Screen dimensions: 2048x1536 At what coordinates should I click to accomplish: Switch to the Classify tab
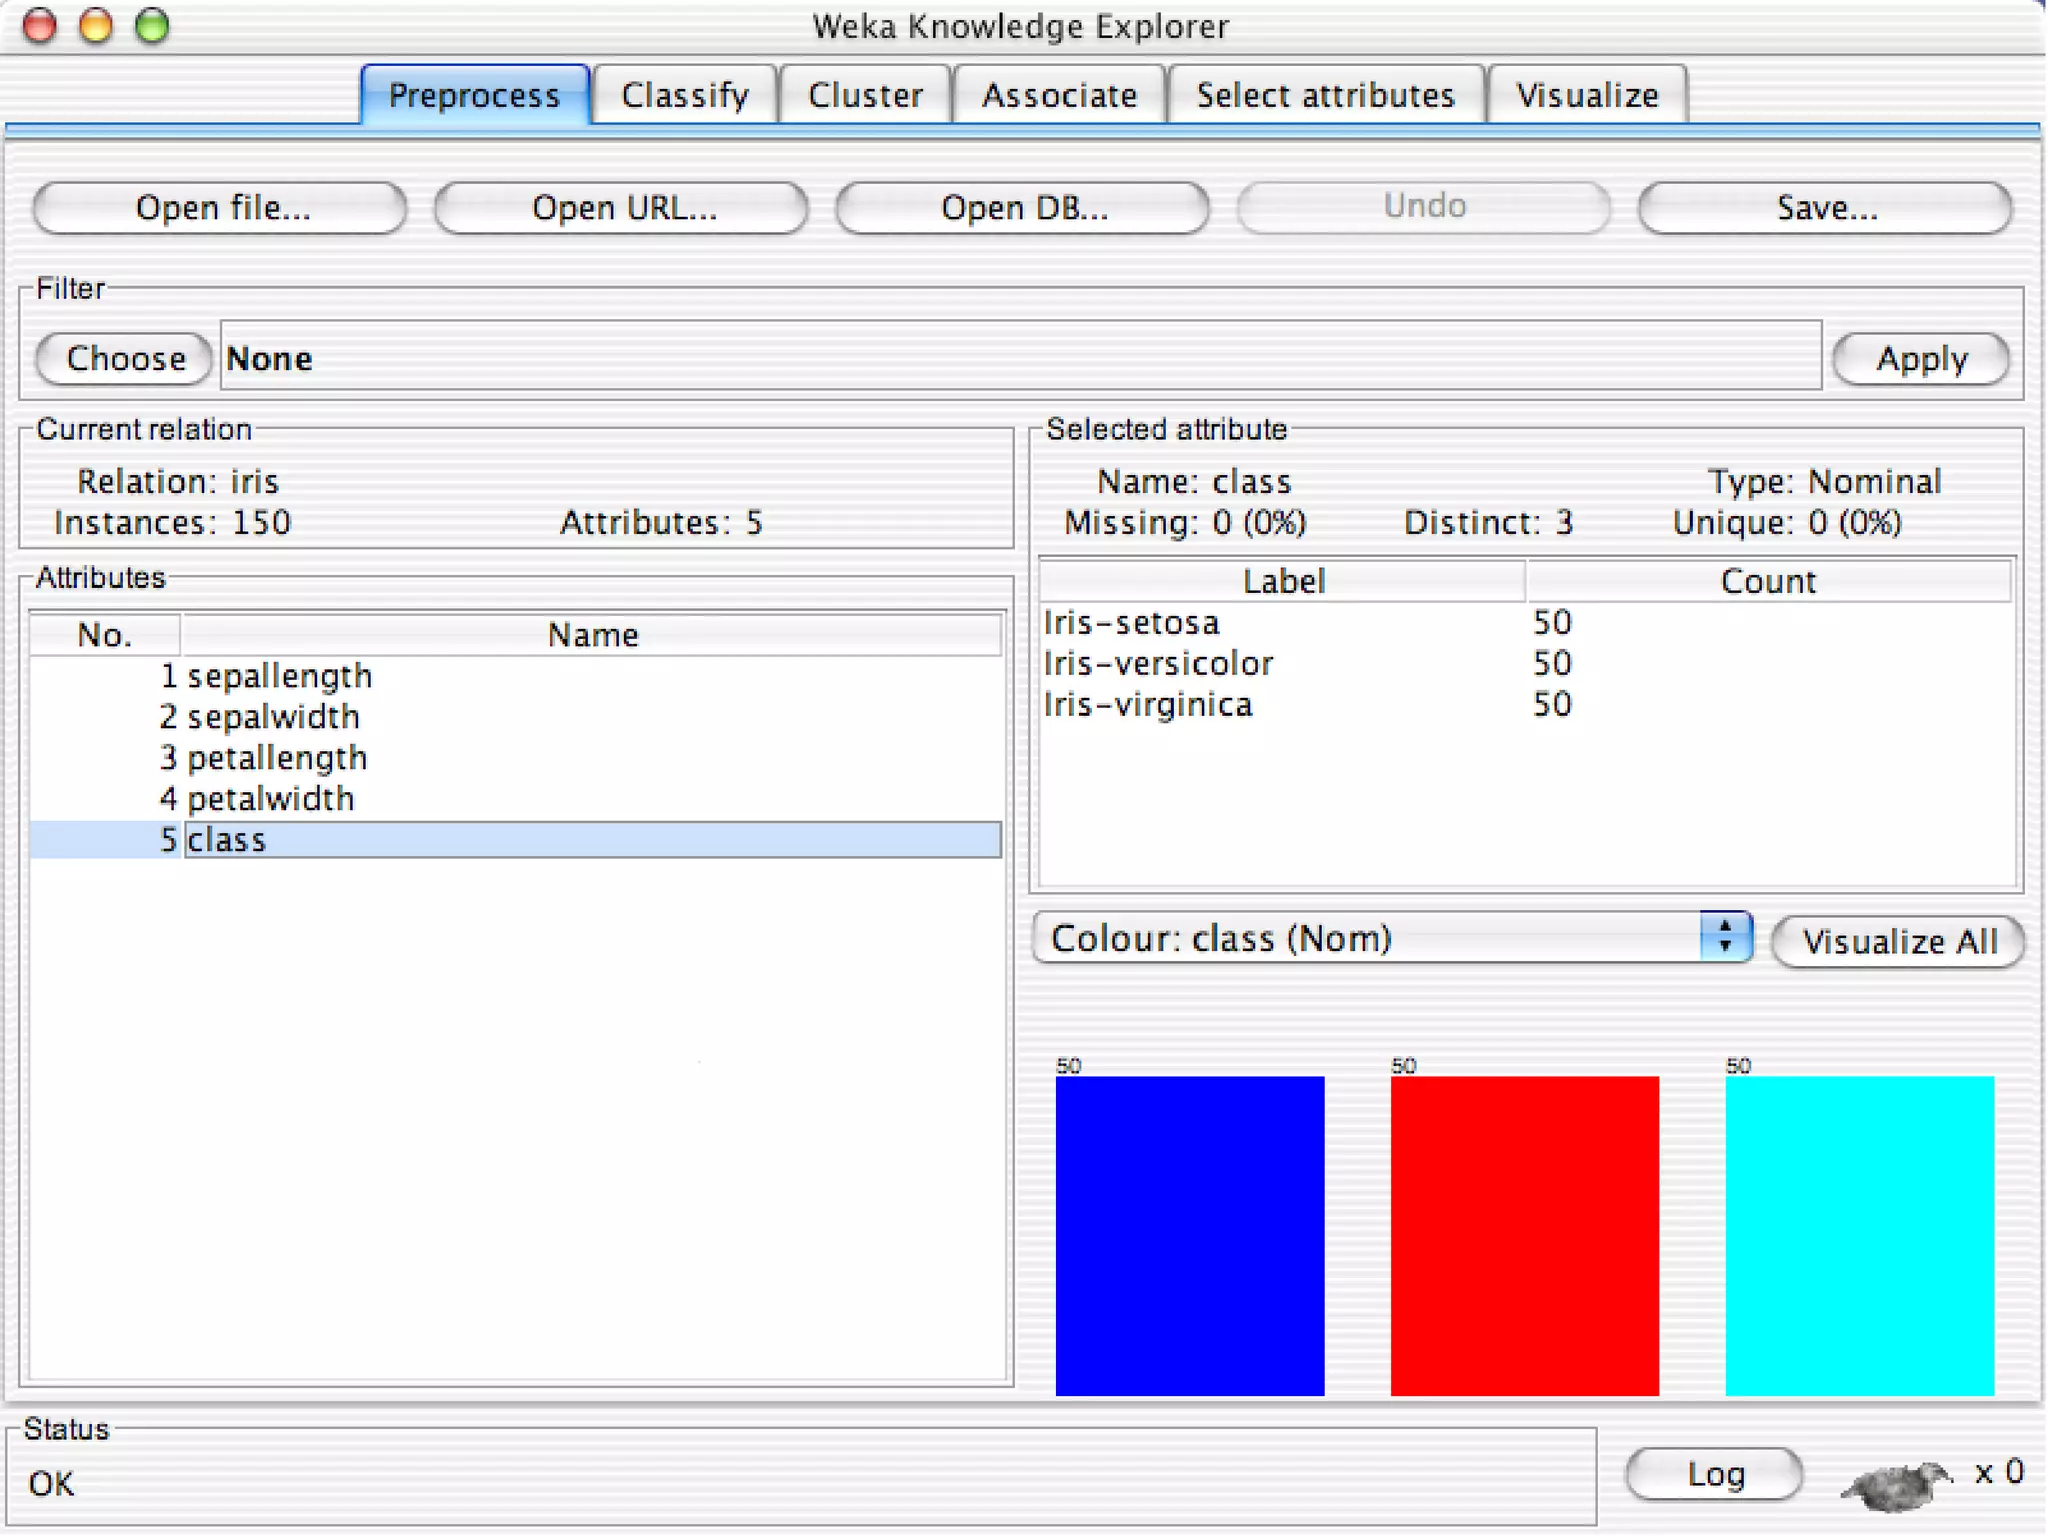pyautogui.click(x=684, y=95)
